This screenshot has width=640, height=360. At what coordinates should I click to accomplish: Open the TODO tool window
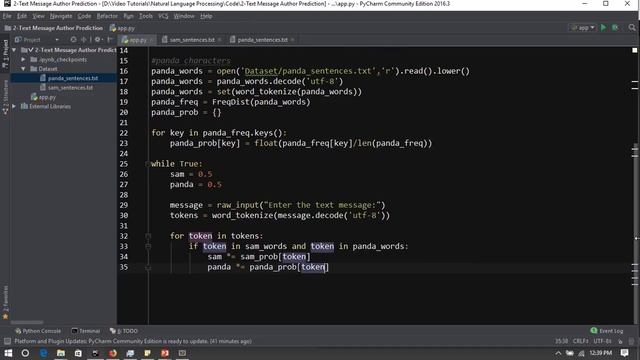point(124,331)
